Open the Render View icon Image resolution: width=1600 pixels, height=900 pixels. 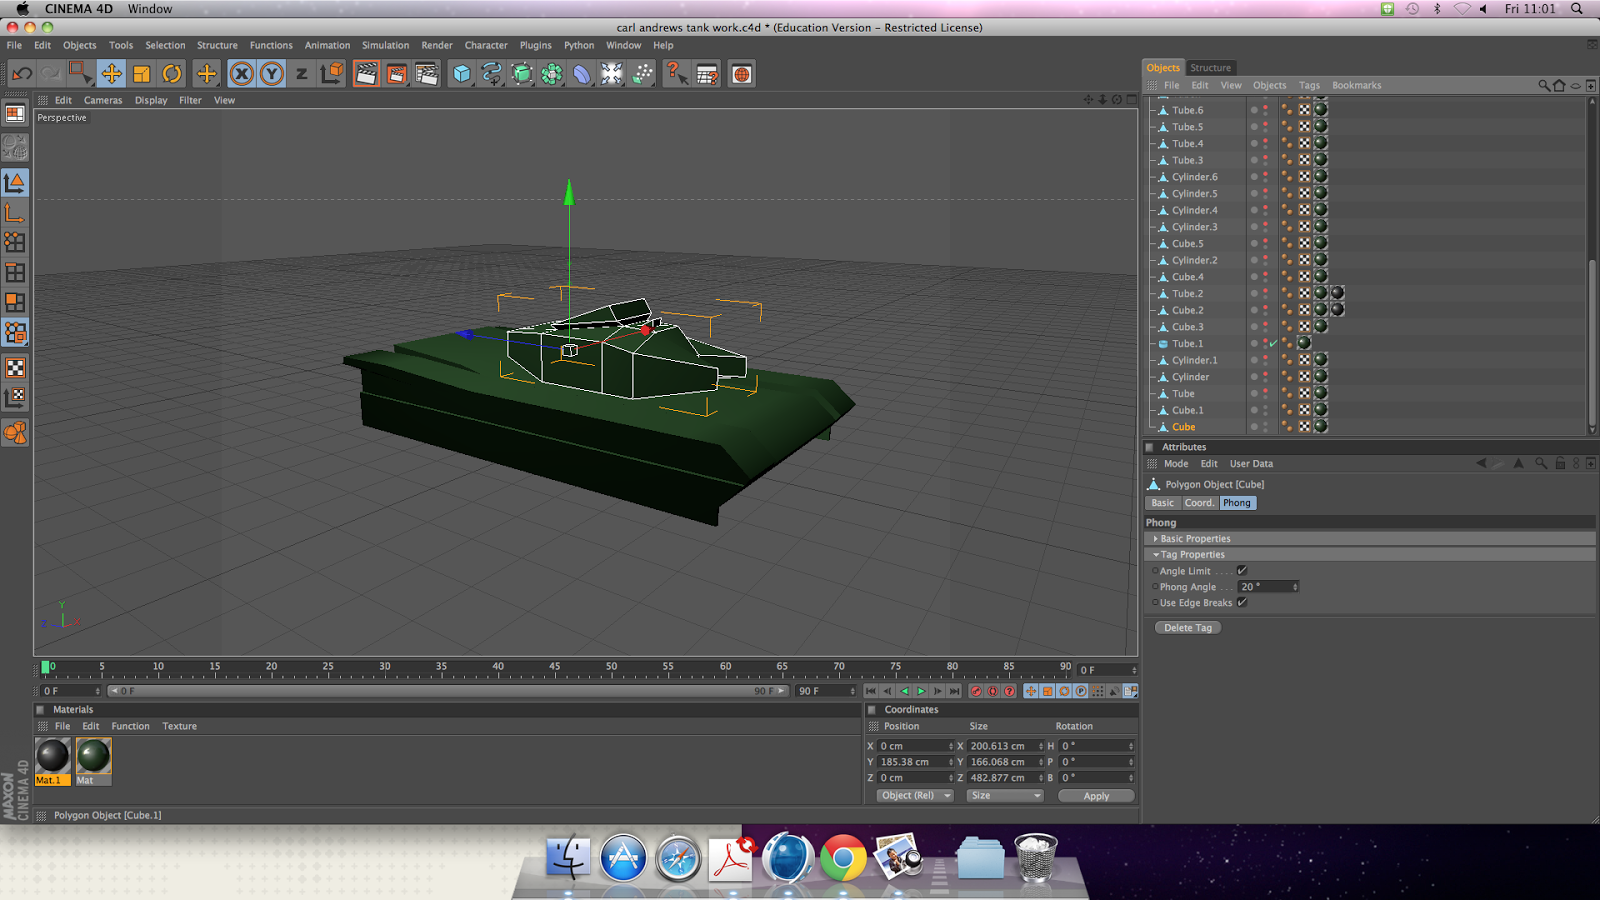[366, 73]
